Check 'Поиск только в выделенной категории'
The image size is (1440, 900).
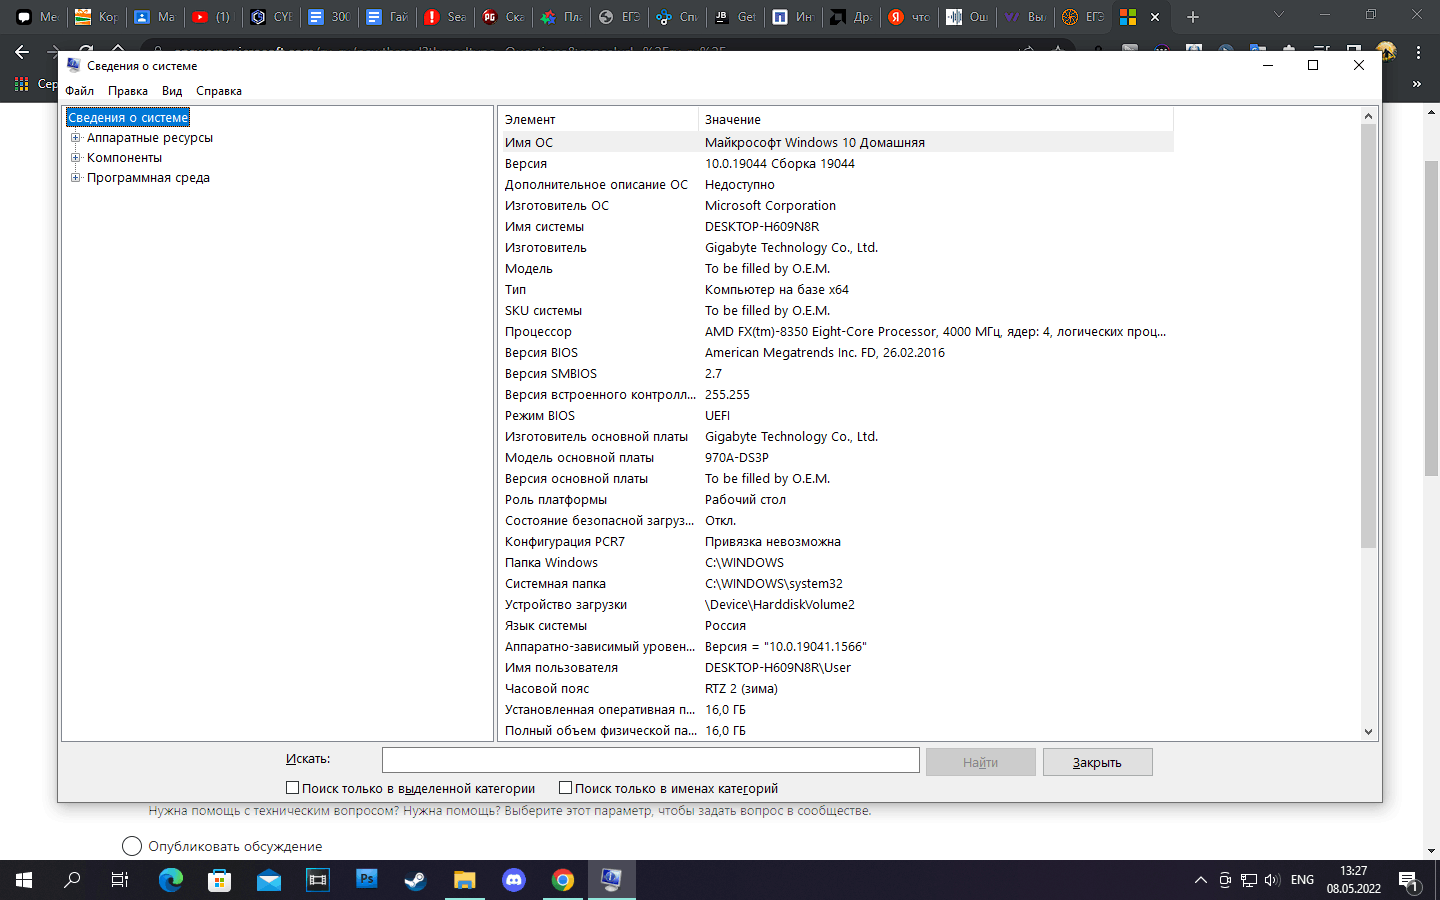tap(292, 788)
